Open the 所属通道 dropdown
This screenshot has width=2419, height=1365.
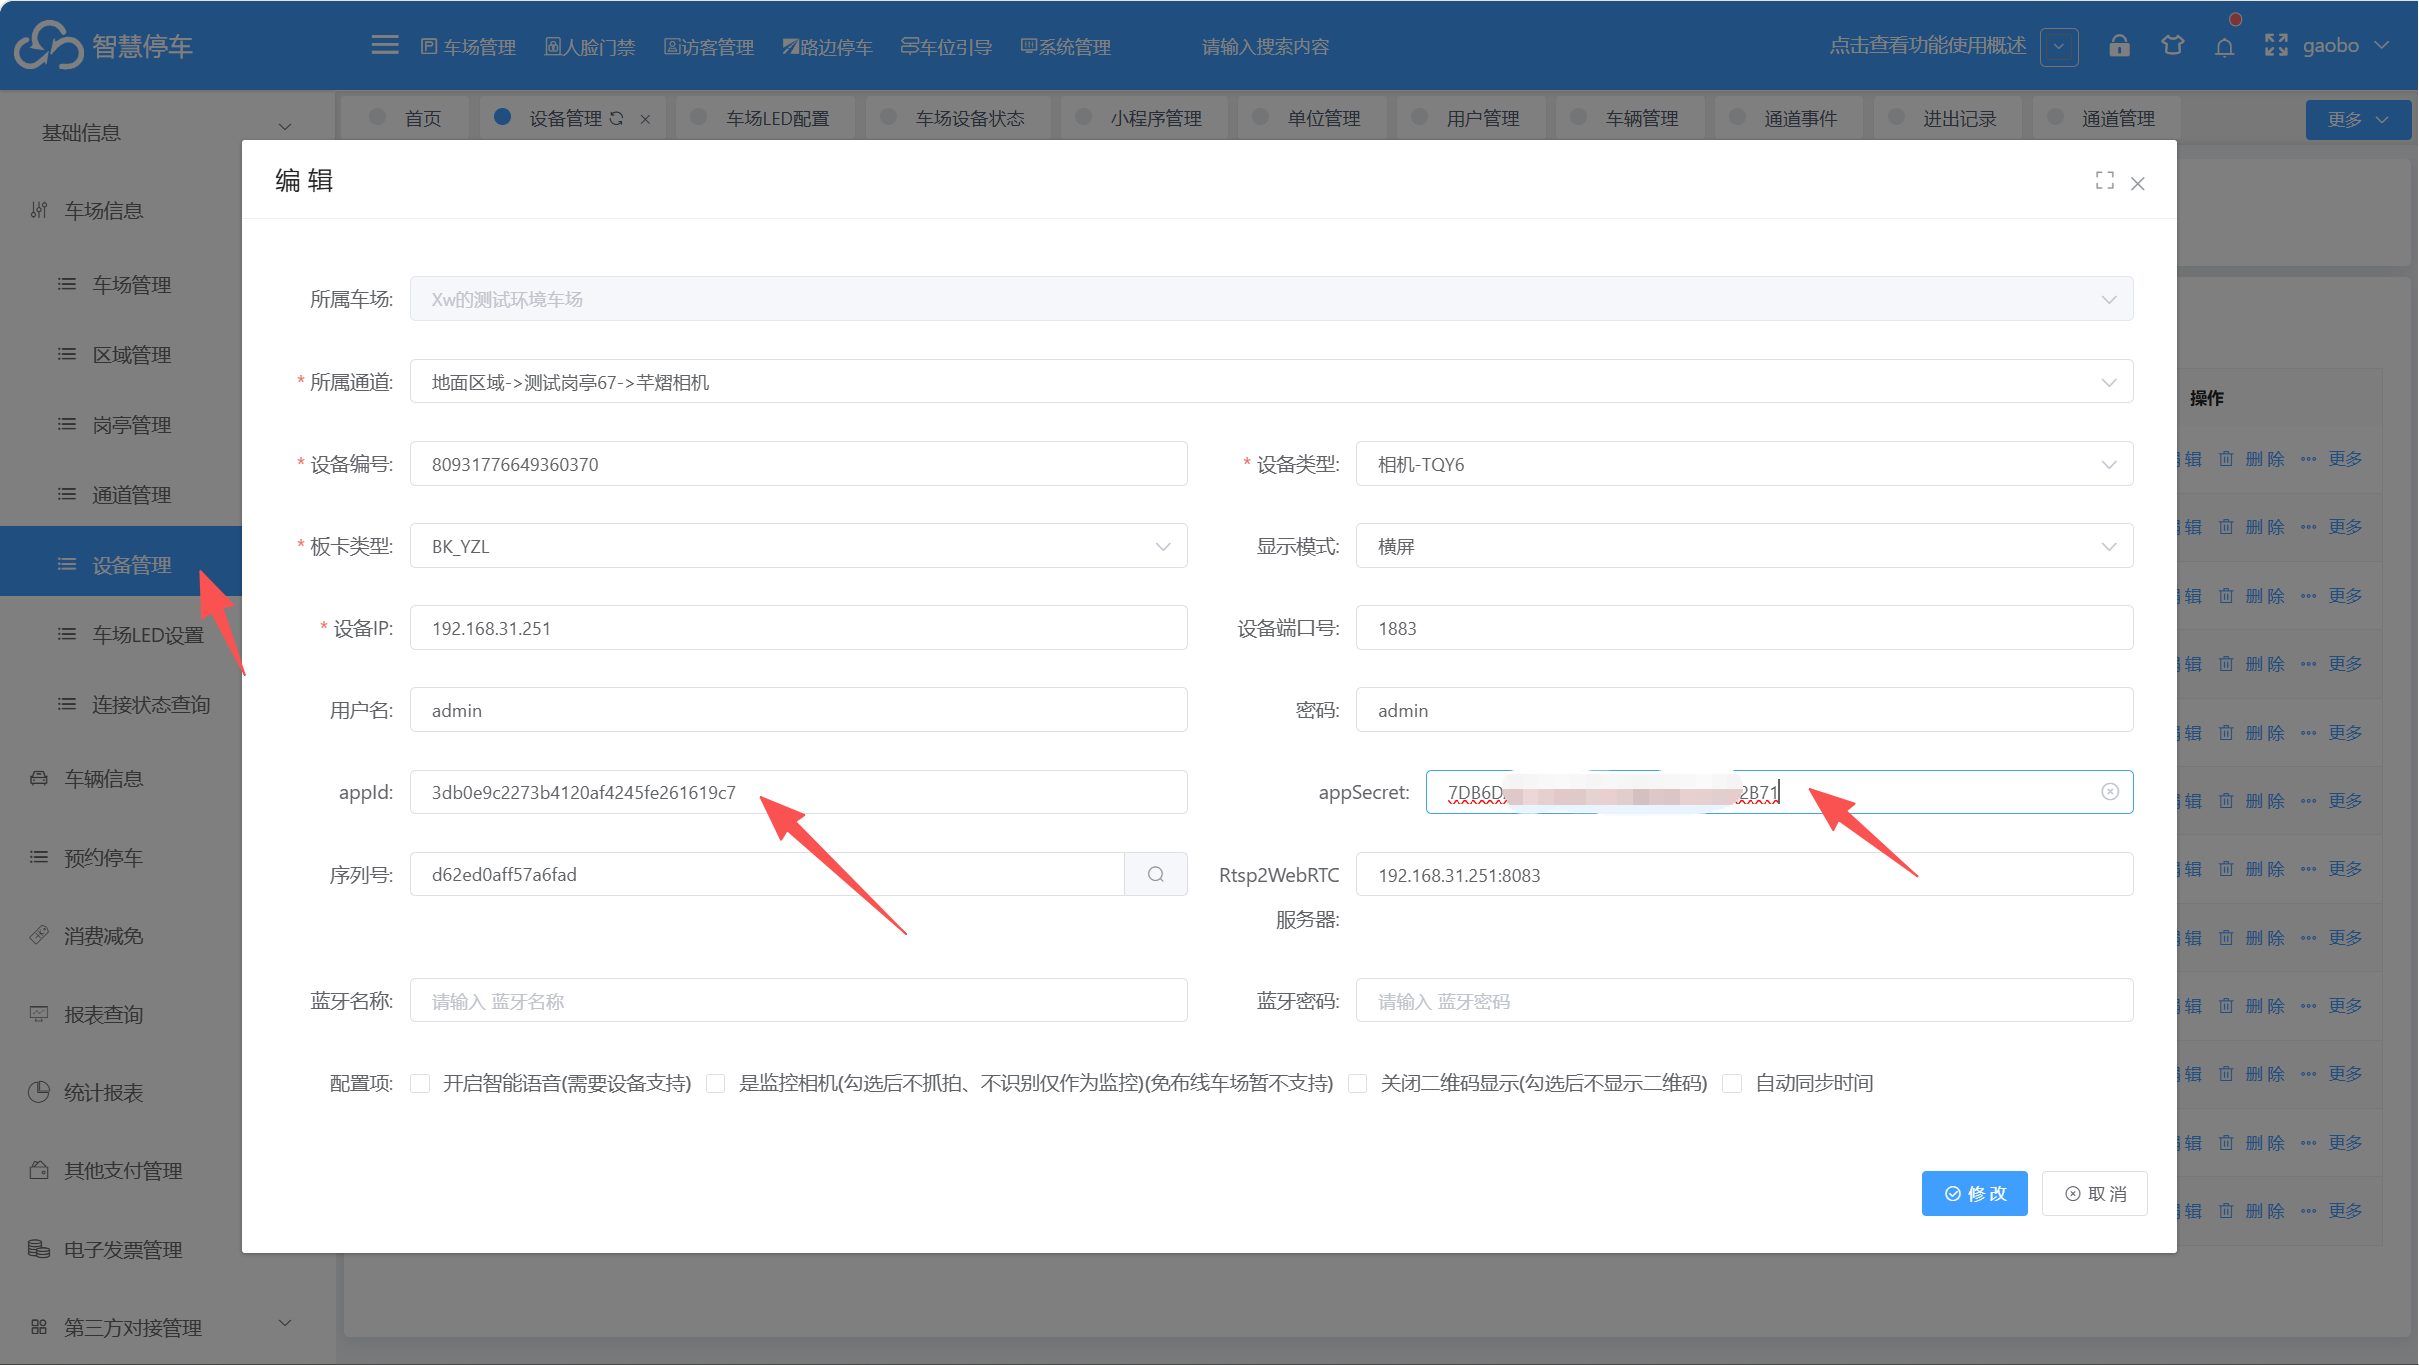click(1271, 382)
